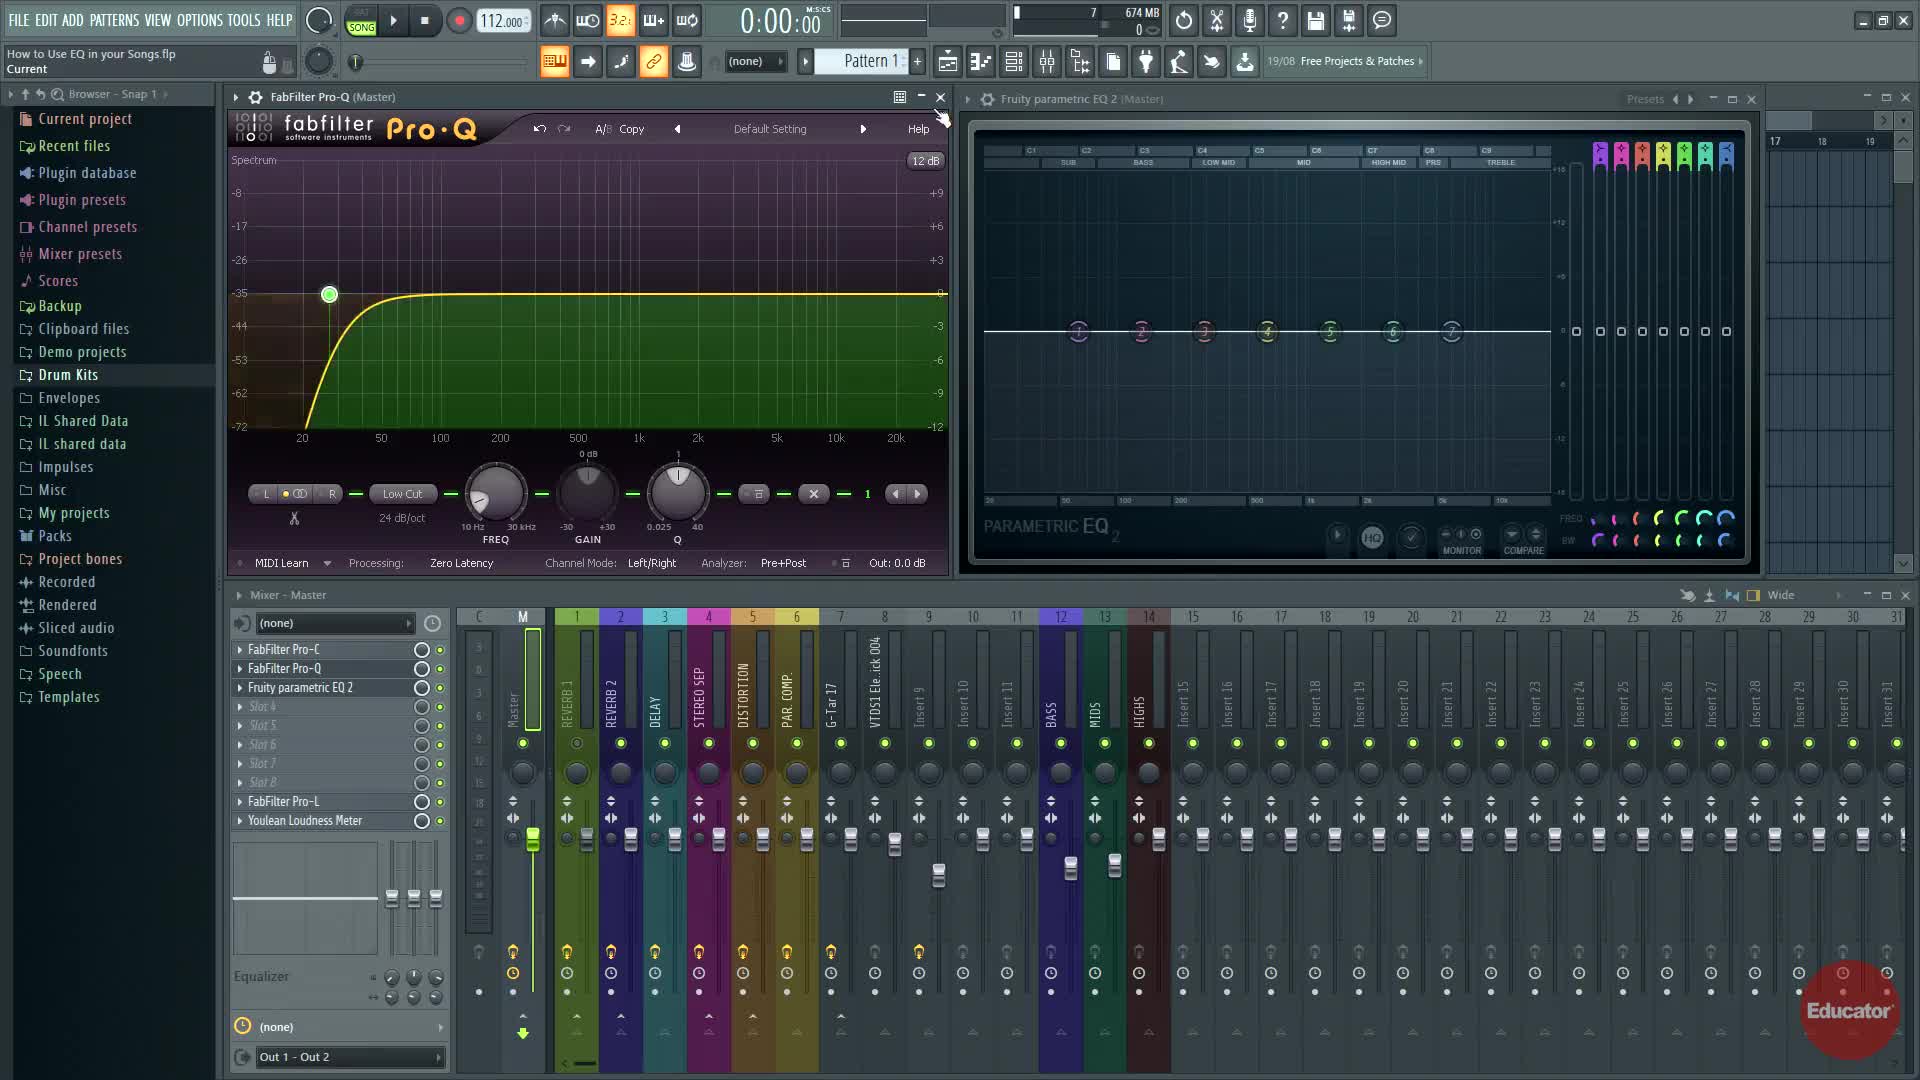Click the one-click audio recording microphone

coord(1250,20)
